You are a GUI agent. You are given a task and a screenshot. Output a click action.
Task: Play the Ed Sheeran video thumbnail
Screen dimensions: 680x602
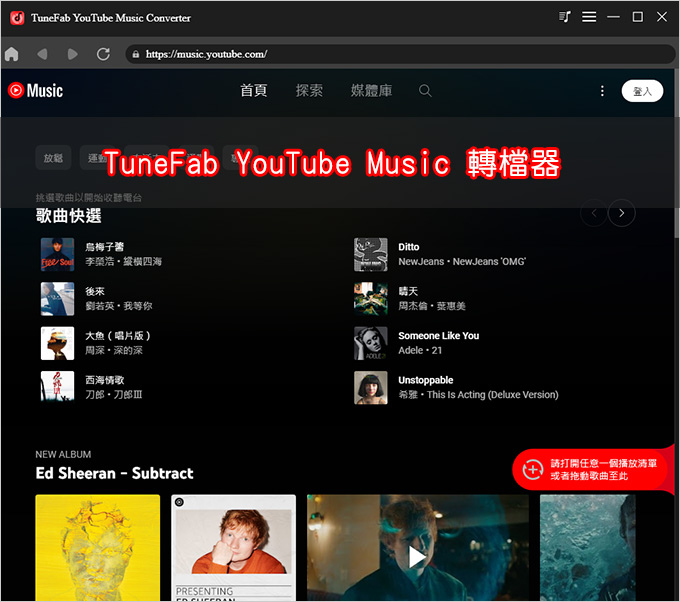tap(418, 548)
